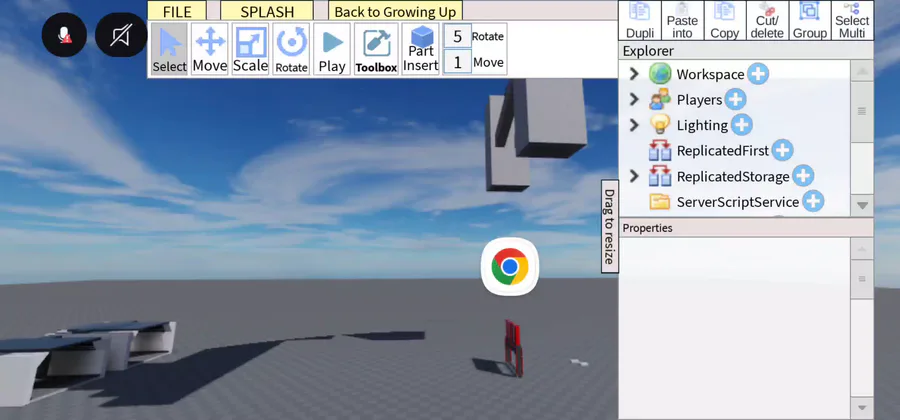Add child to ServerScriptService with plus
The width and height of the screenshot is (900, 420).
(x=813, y=201)
